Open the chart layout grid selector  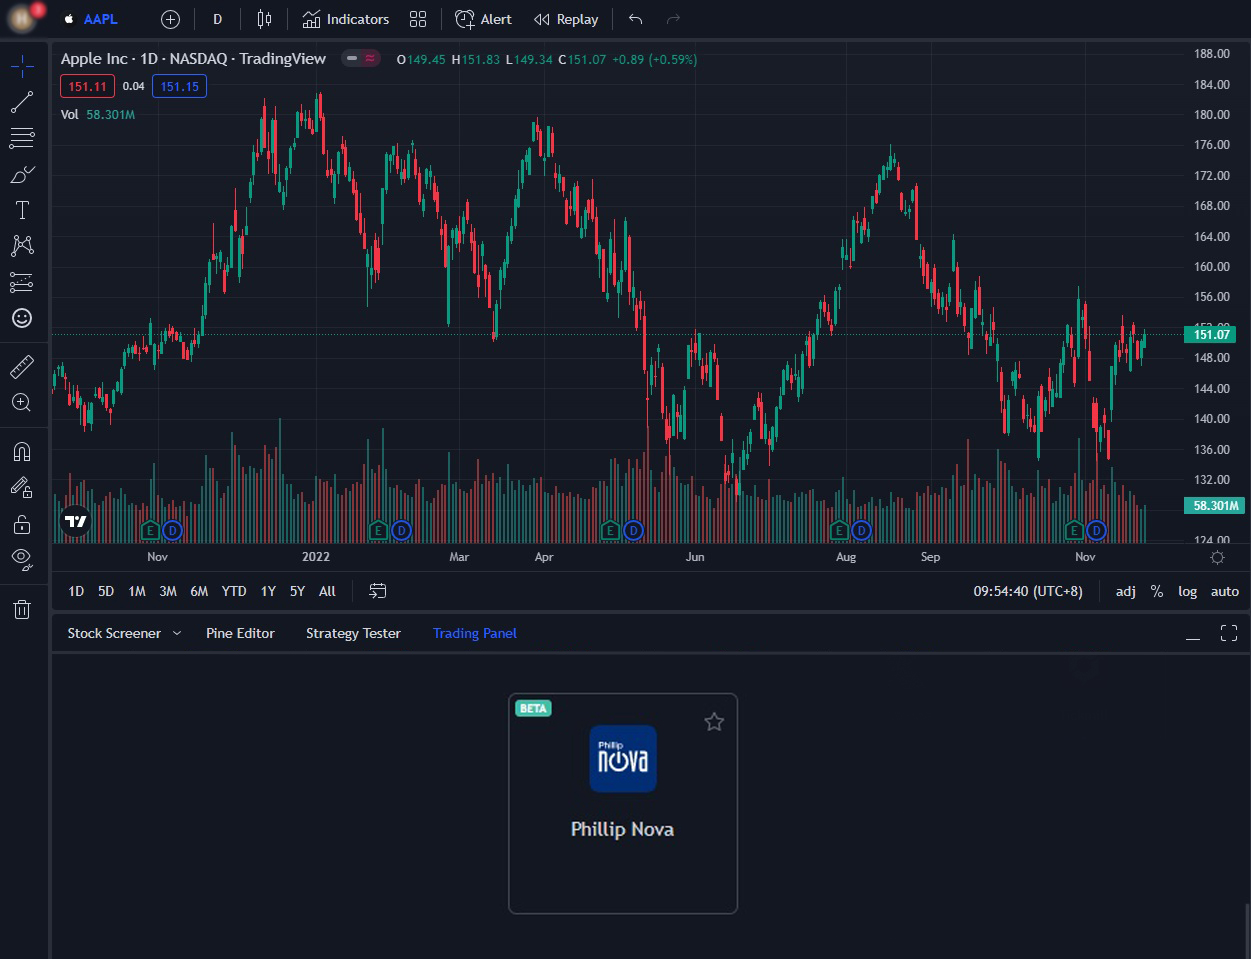tap(418, 19)
